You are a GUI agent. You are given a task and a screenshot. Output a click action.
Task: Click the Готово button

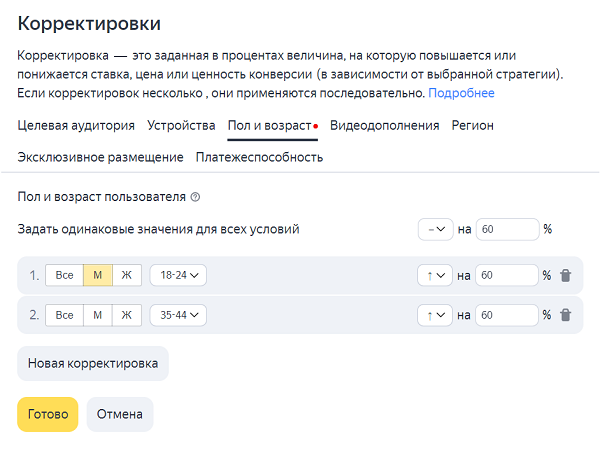[x=48, y=414]
